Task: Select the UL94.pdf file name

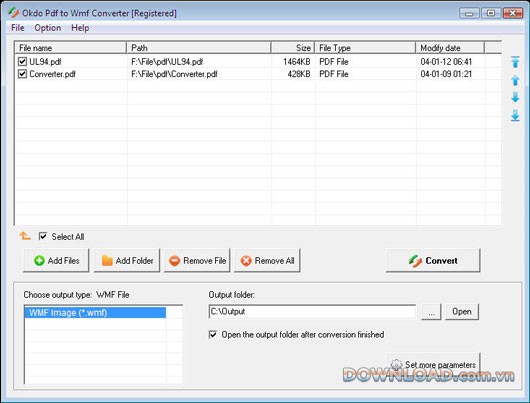Action: [45, 62]
